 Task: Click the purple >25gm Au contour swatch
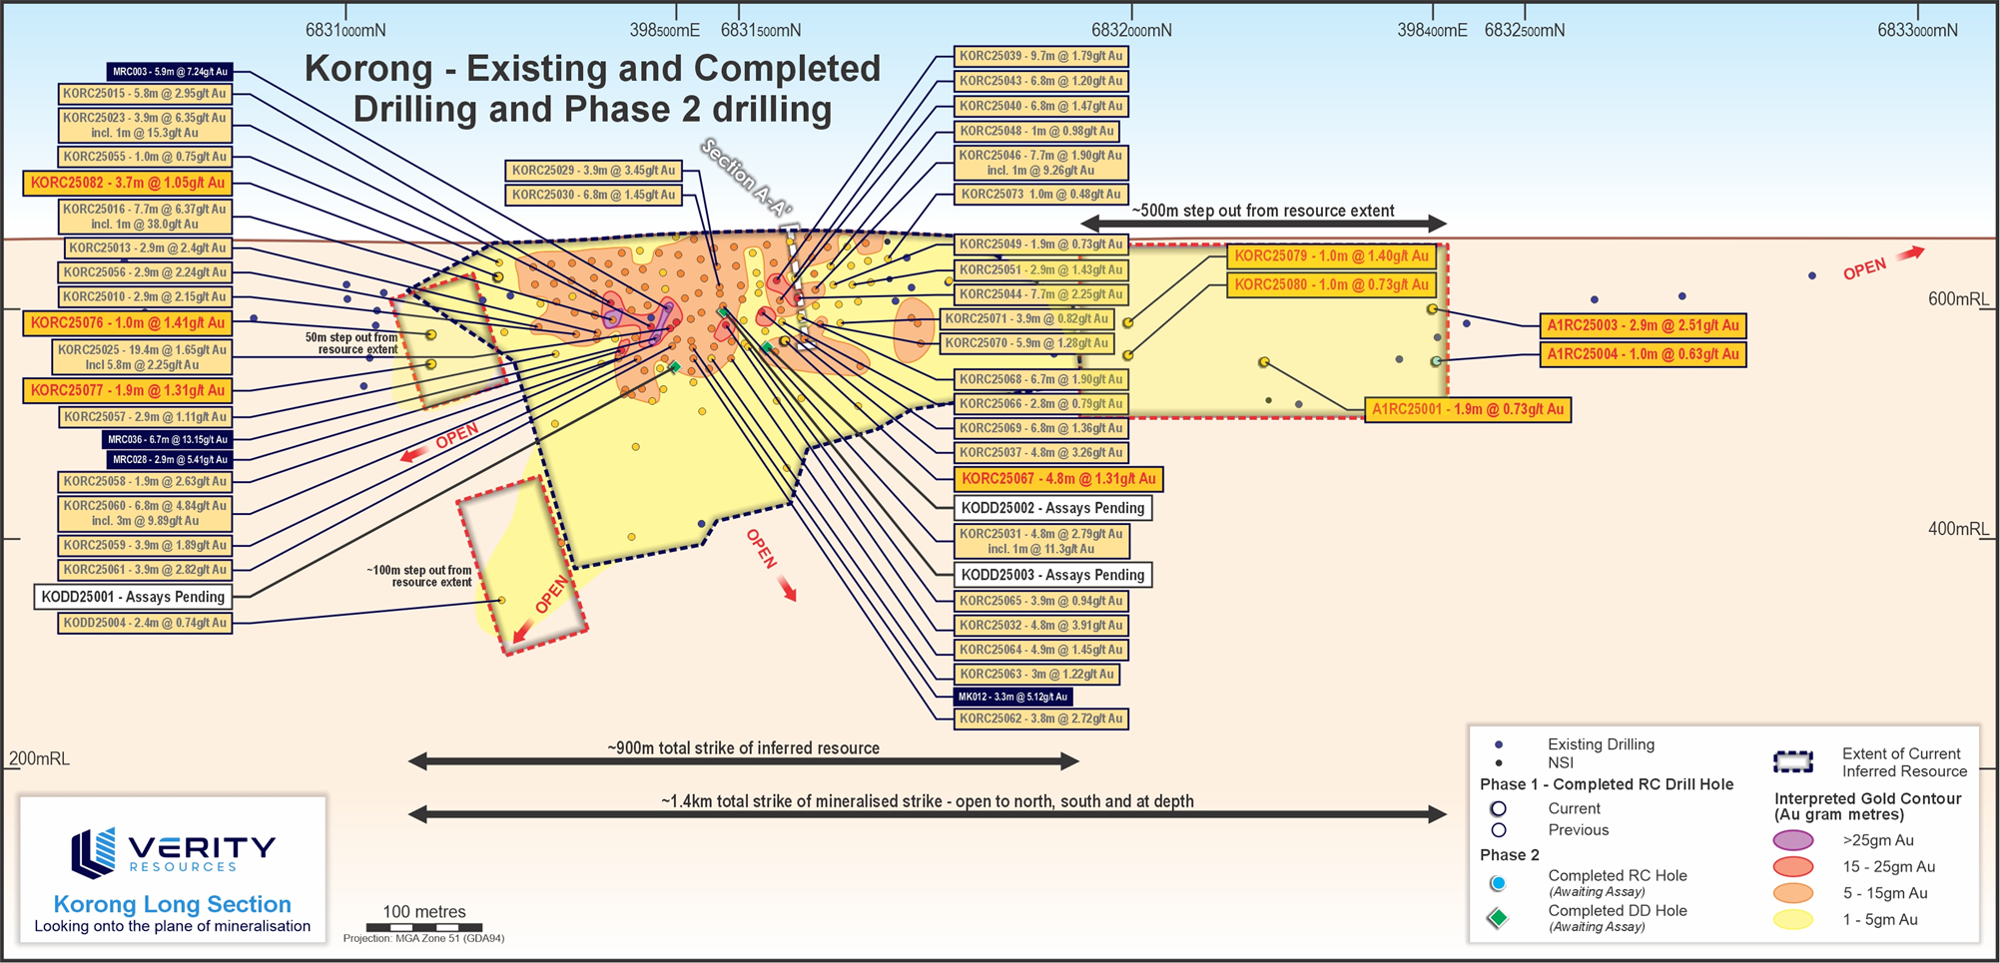pyautogui.click(x=1793, y=840)
